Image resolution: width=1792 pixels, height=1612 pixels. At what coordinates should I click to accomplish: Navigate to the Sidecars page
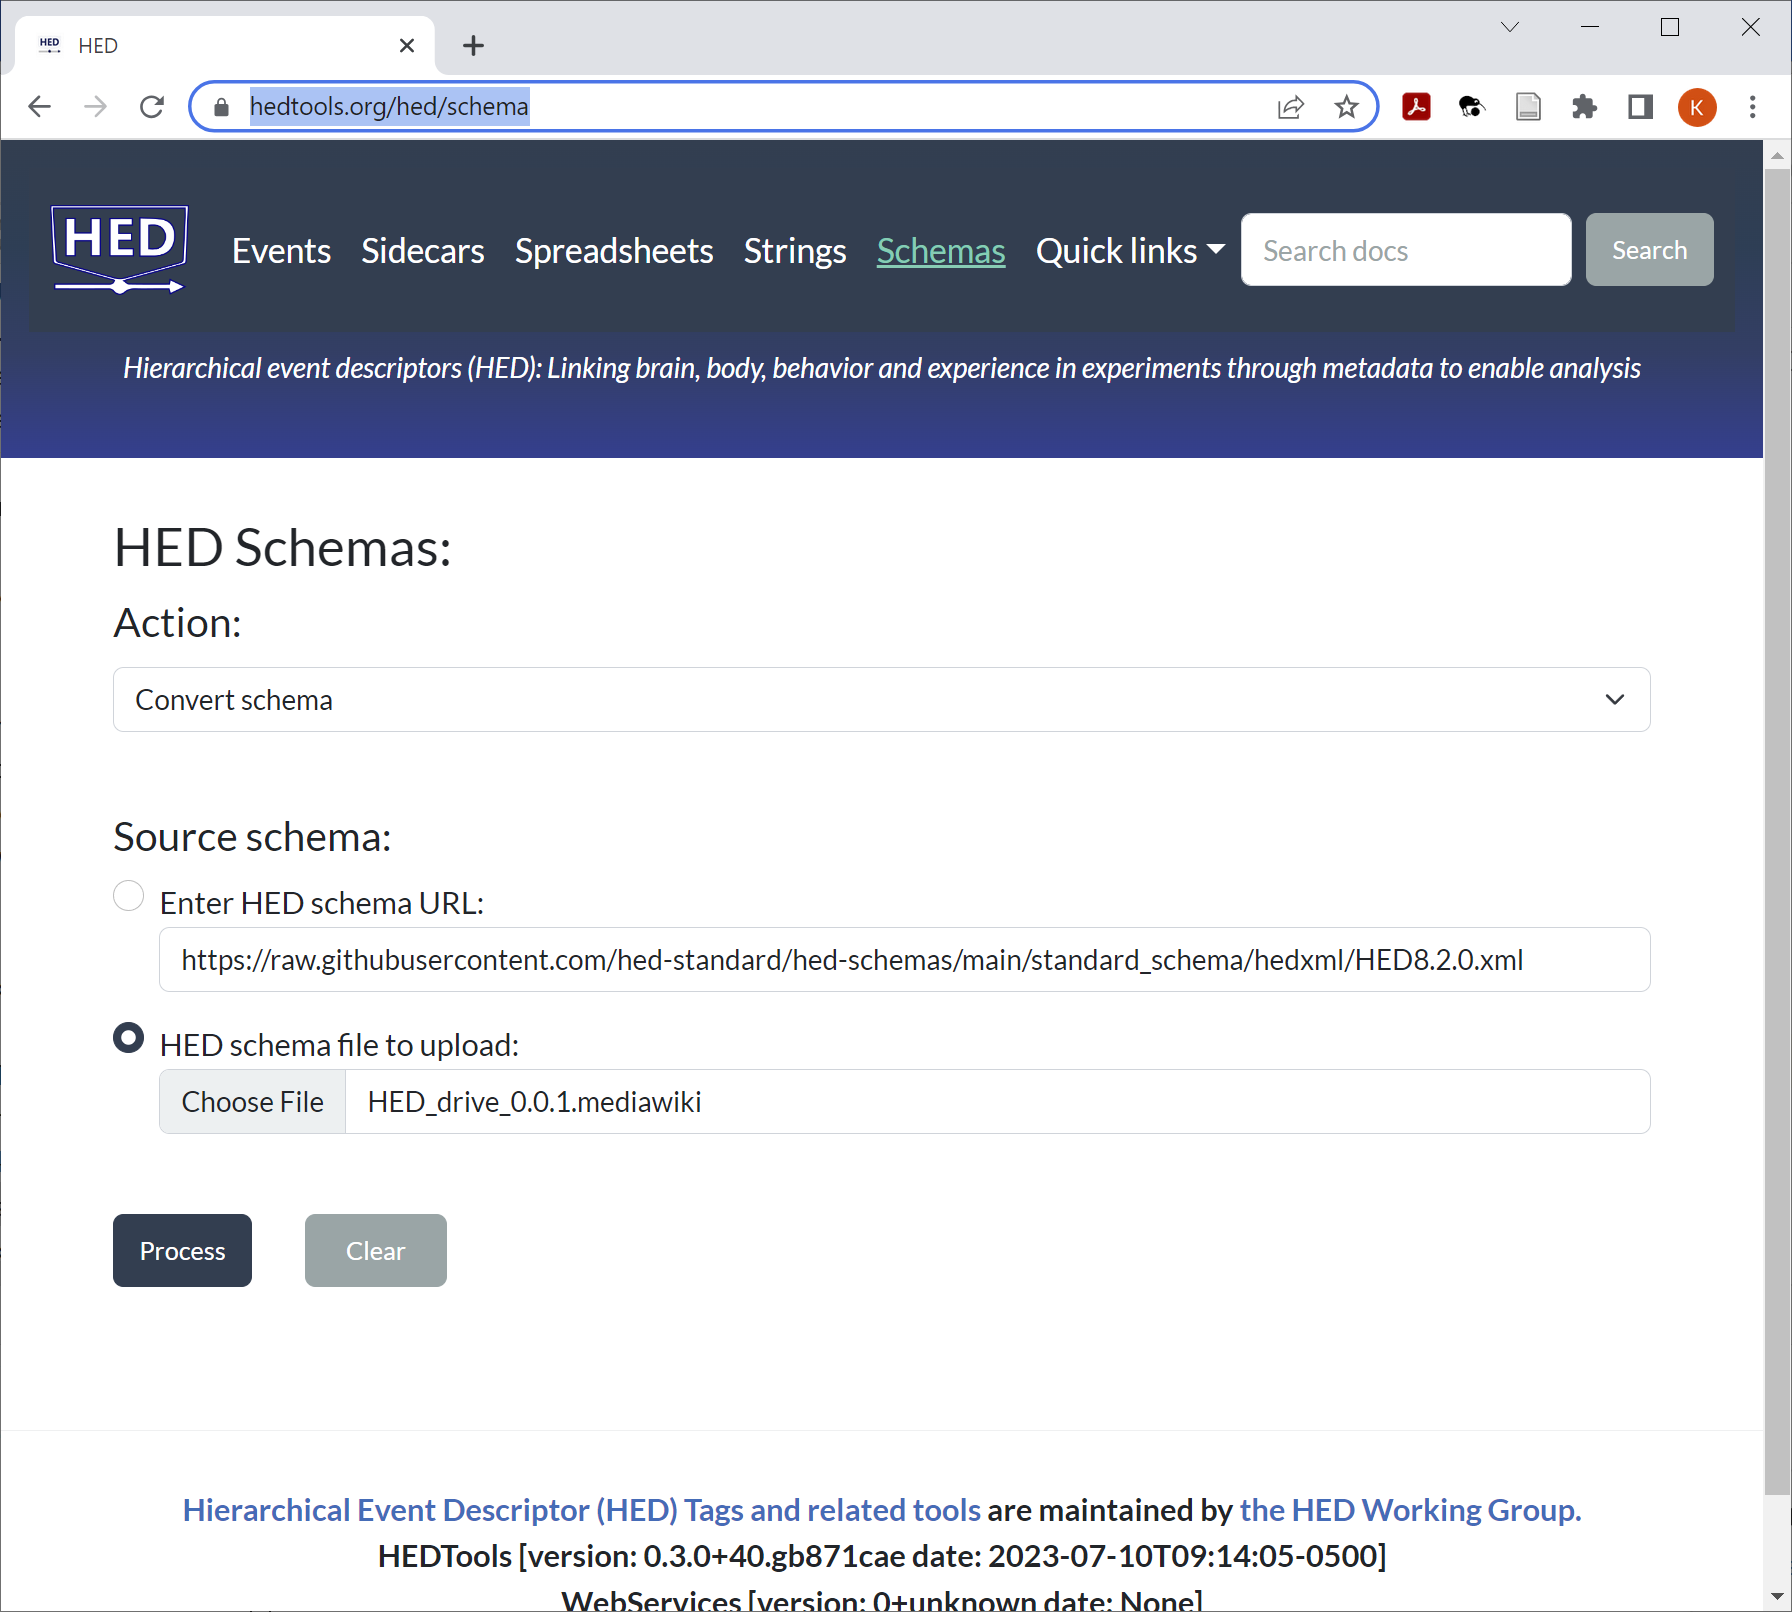(422, 251)
